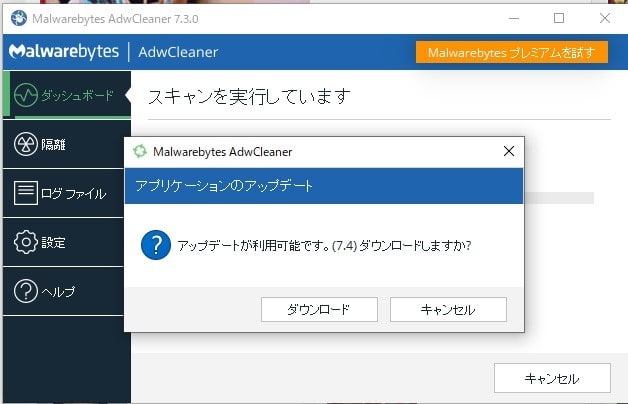Open the 設定 settings tab
Image resolution: width=628 pixels, height=404 pixels.
click(64, 242)
